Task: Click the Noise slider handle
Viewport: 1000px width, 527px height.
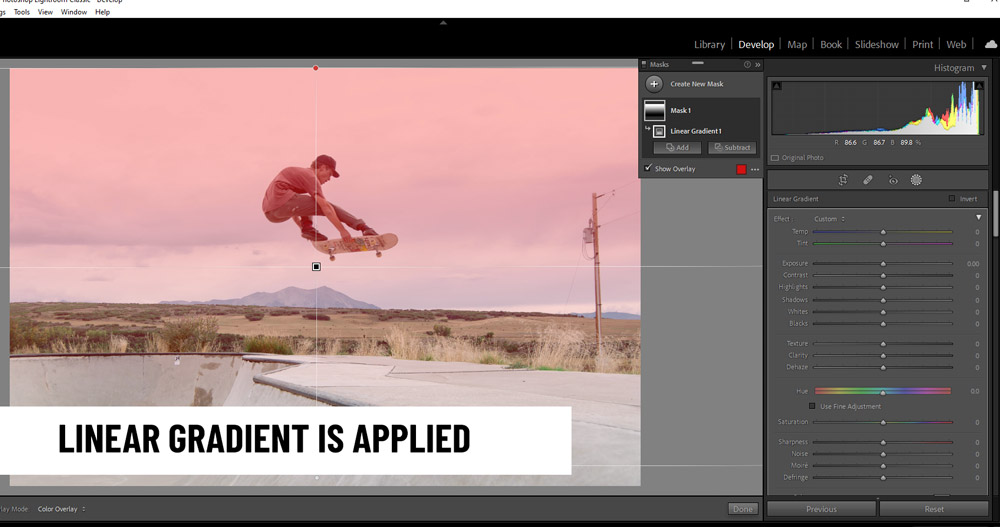Action: 883,454
